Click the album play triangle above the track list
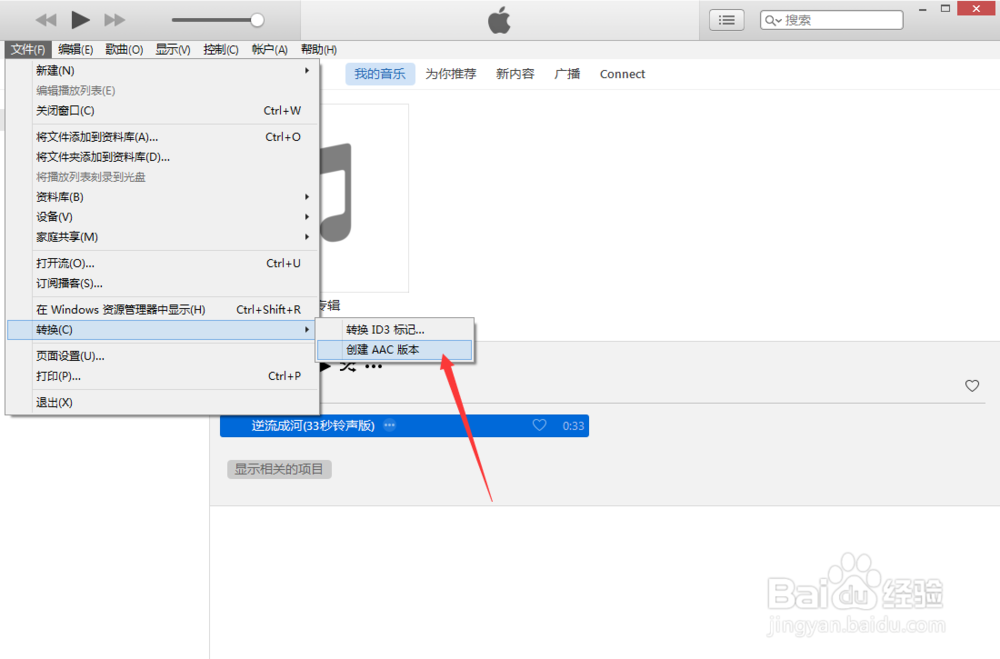Viewport: 1000px width, 659px height. point(325,365)
